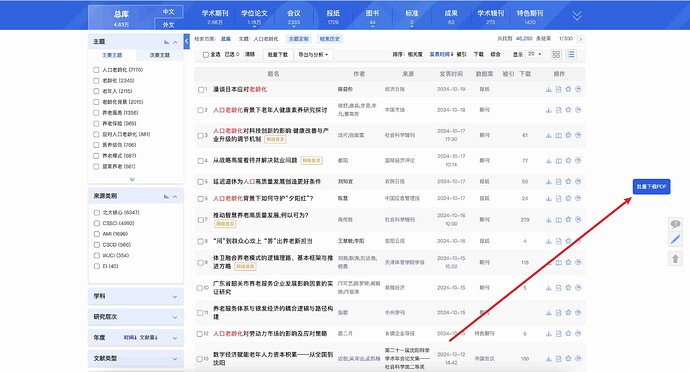Switch to the 学位论文 database tab
Viewport: 690px width, 372px height.
(x=254, y=16)
